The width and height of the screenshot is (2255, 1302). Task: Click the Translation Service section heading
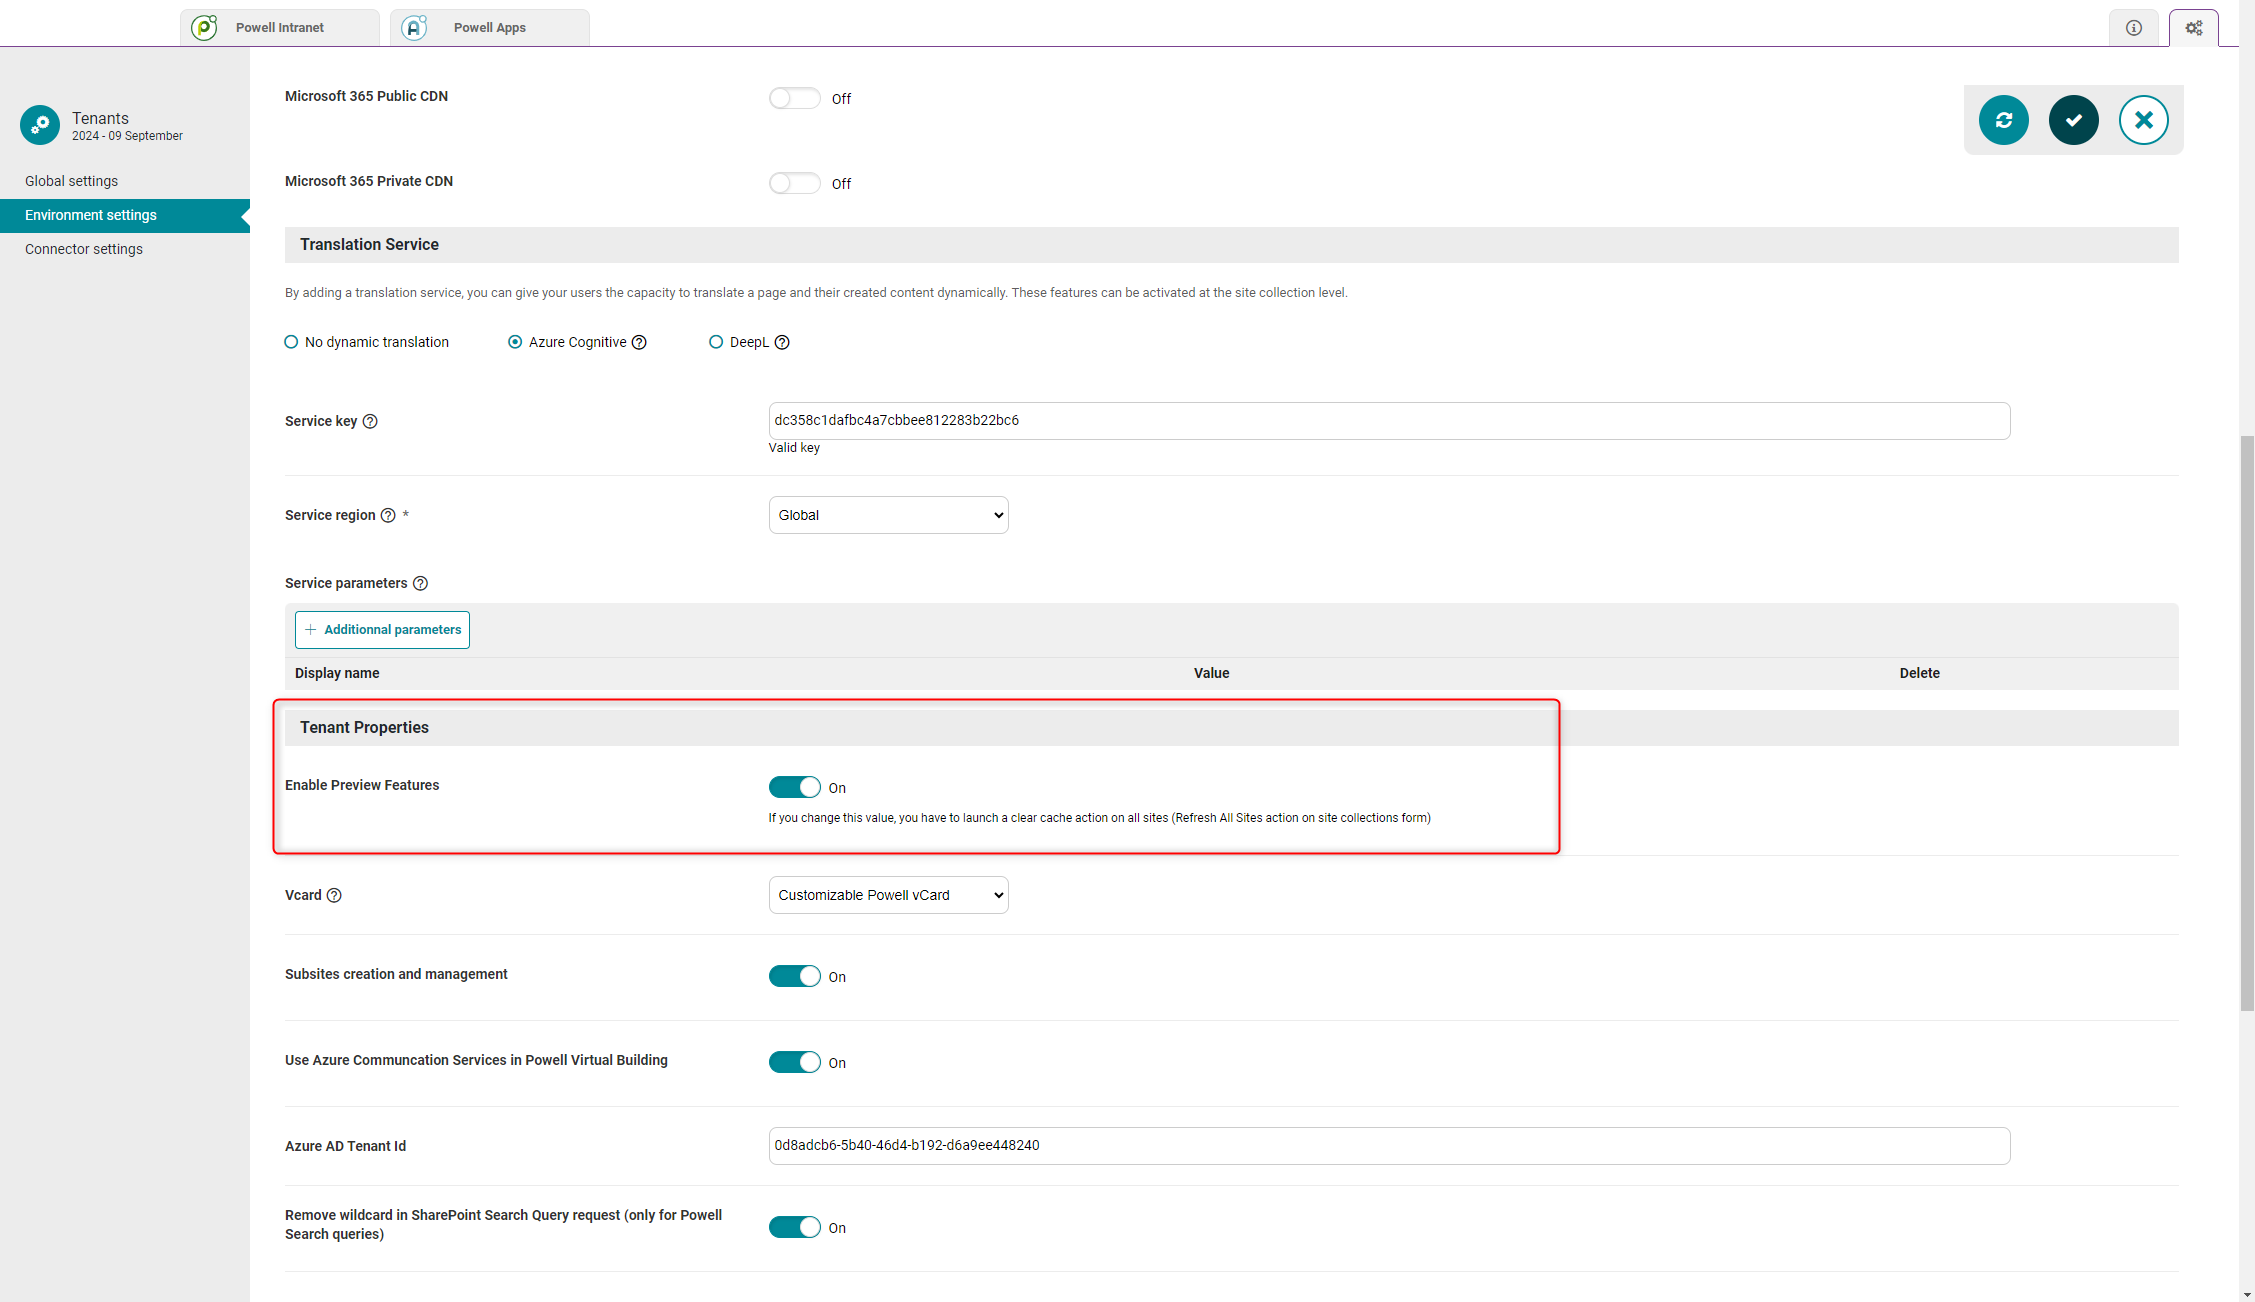click(369, 245)
